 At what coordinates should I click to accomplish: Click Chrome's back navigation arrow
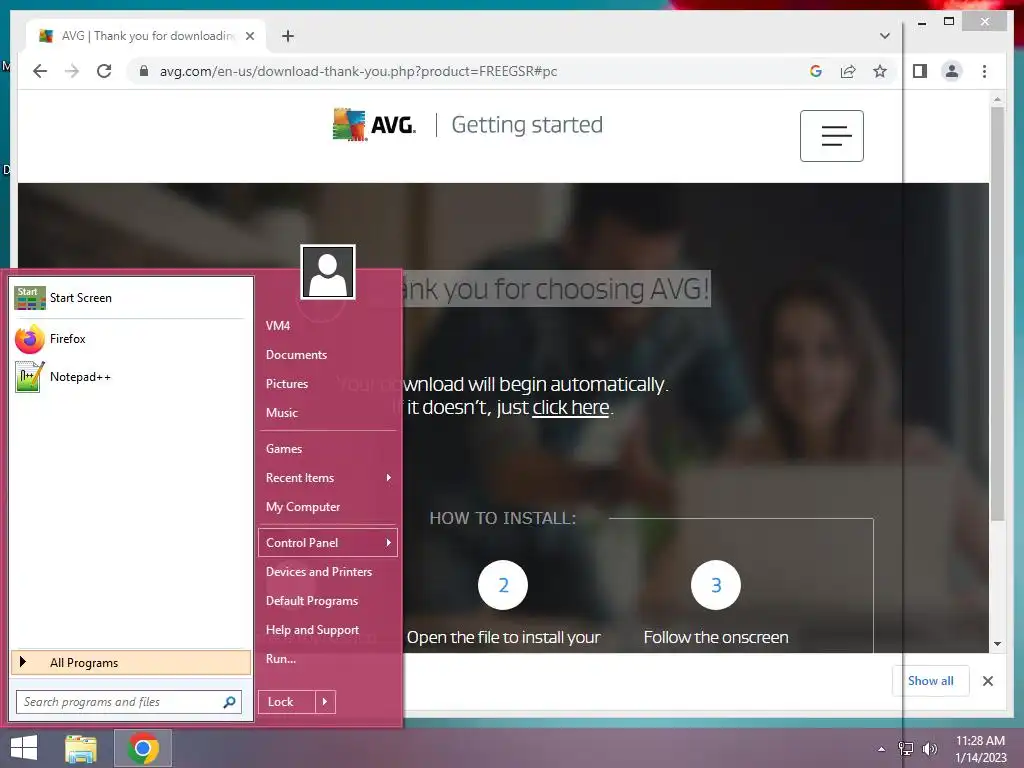[40, 71]
